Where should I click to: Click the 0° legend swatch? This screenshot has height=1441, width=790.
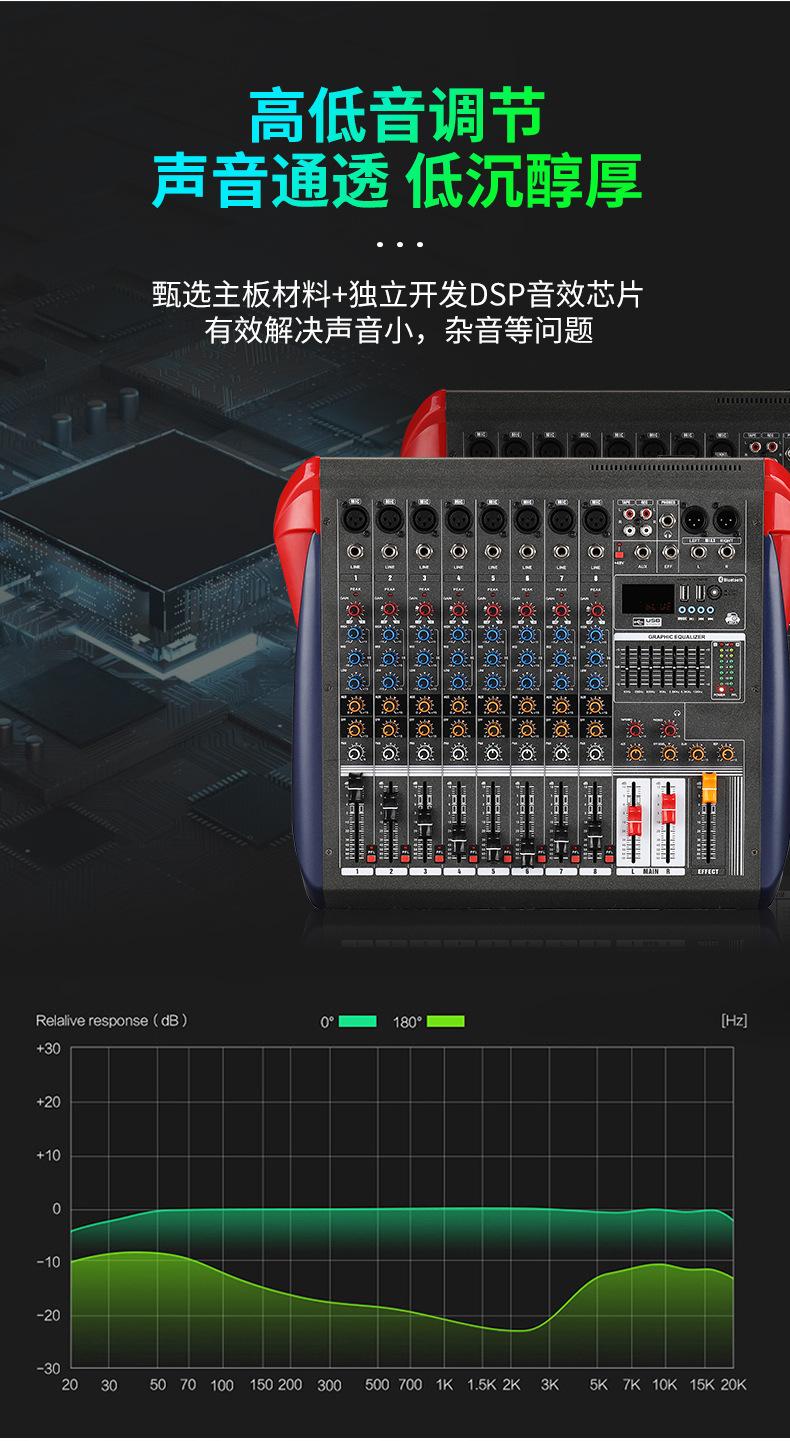coord(357,1021)
